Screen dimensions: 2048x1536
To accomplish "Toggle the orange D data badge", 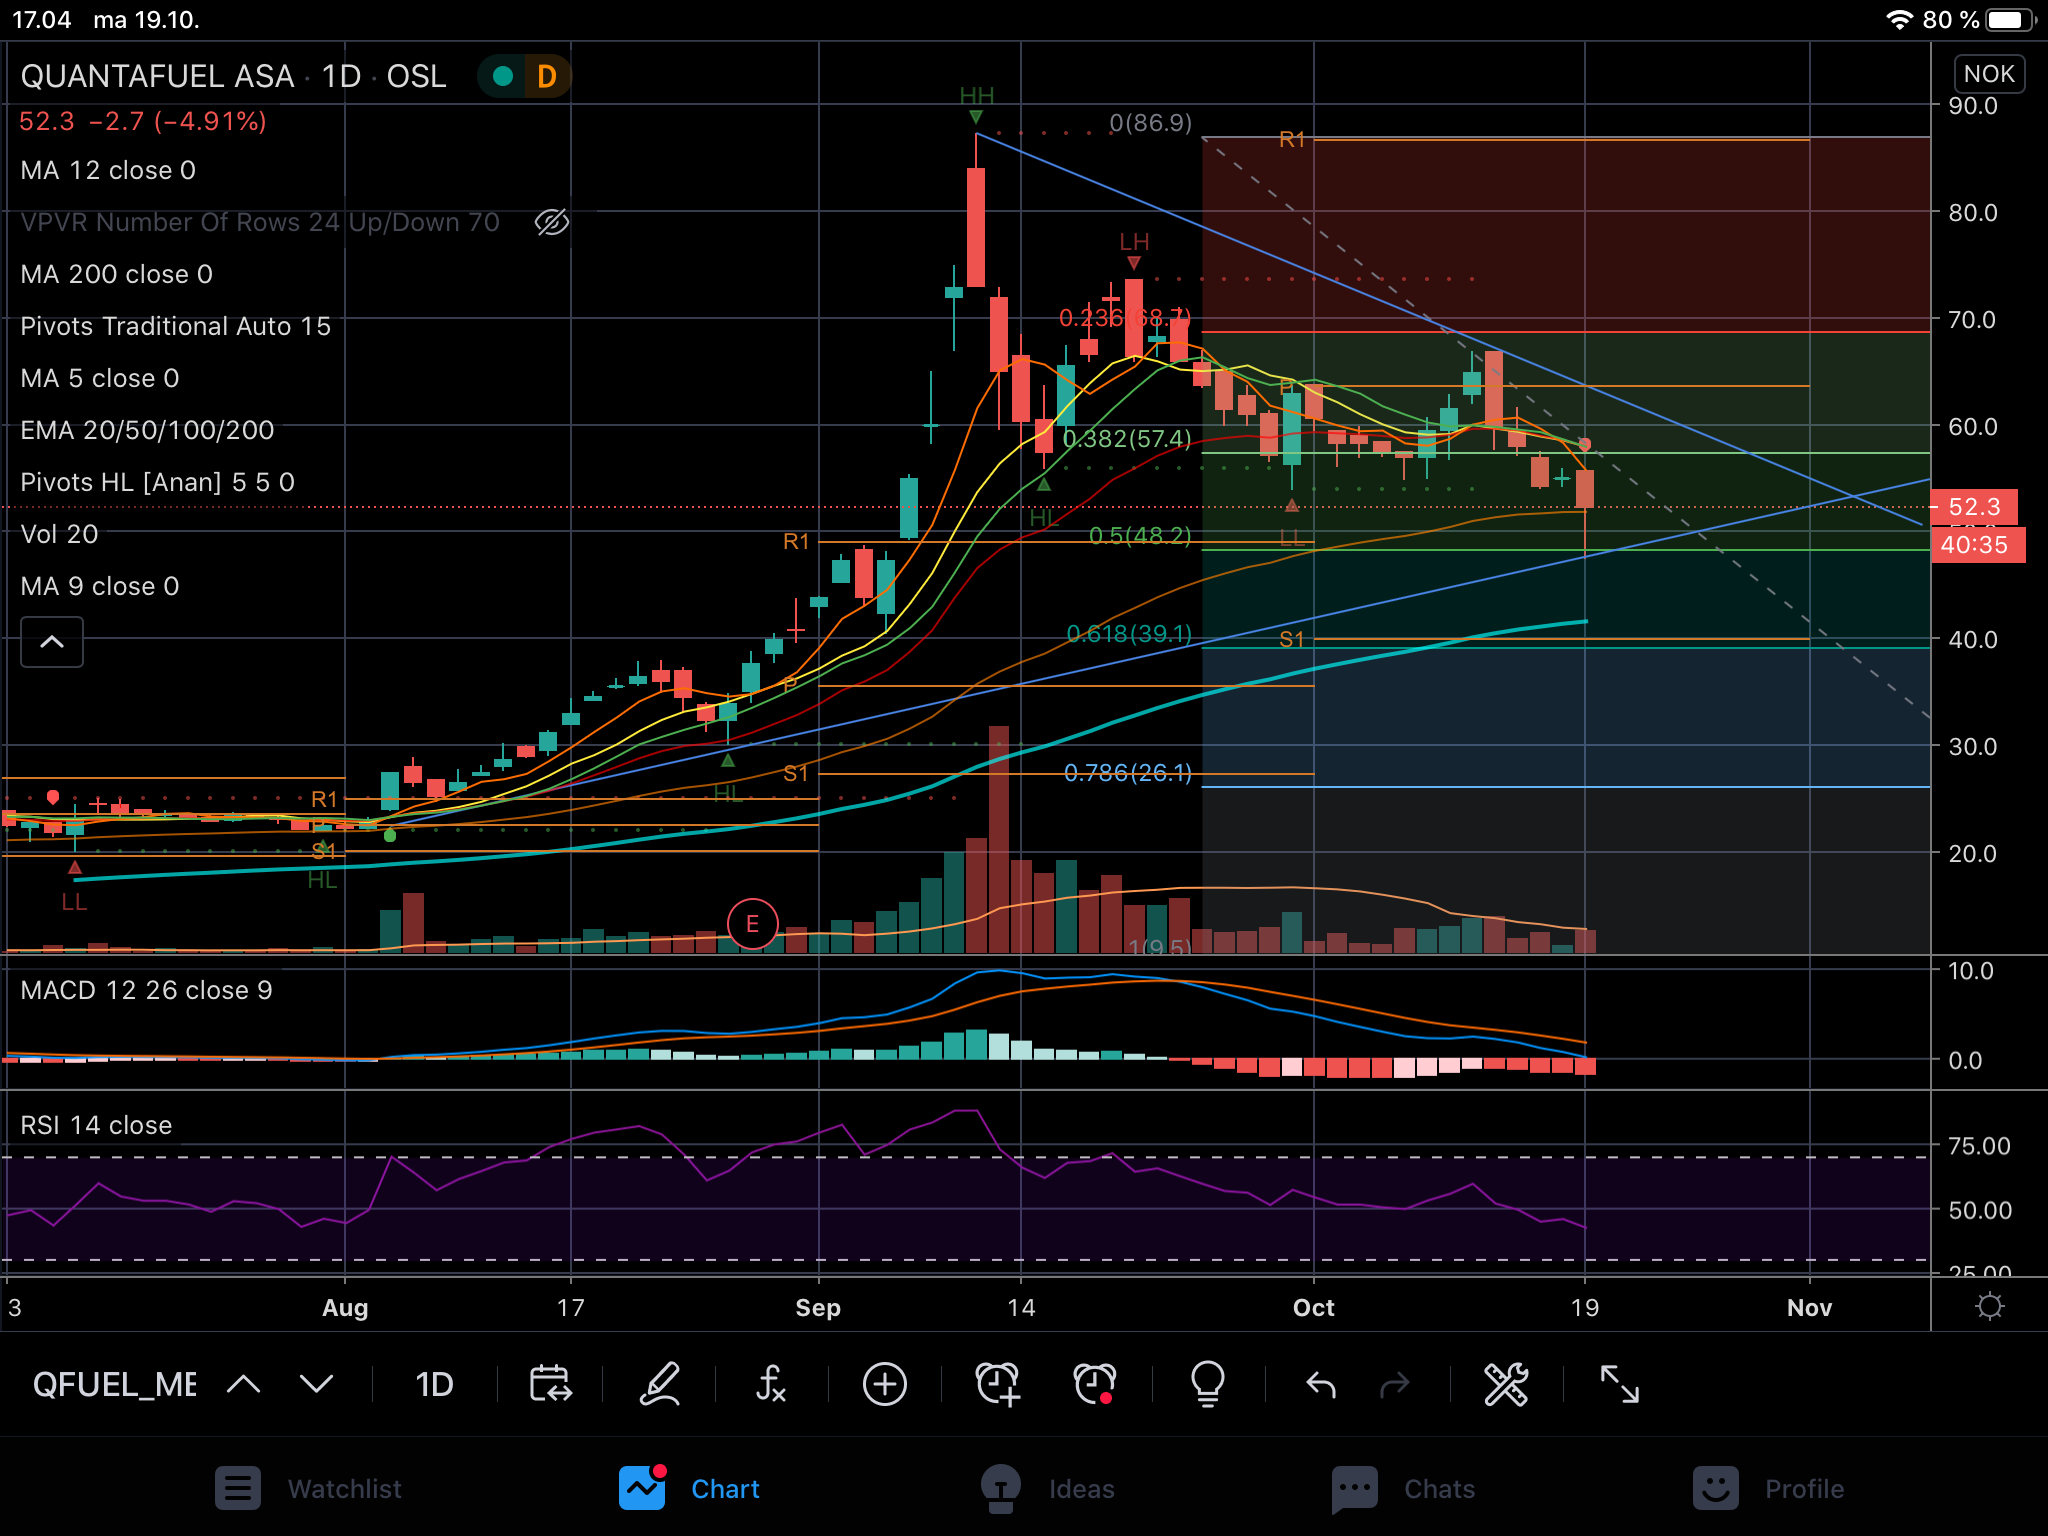I will point(546,76).
